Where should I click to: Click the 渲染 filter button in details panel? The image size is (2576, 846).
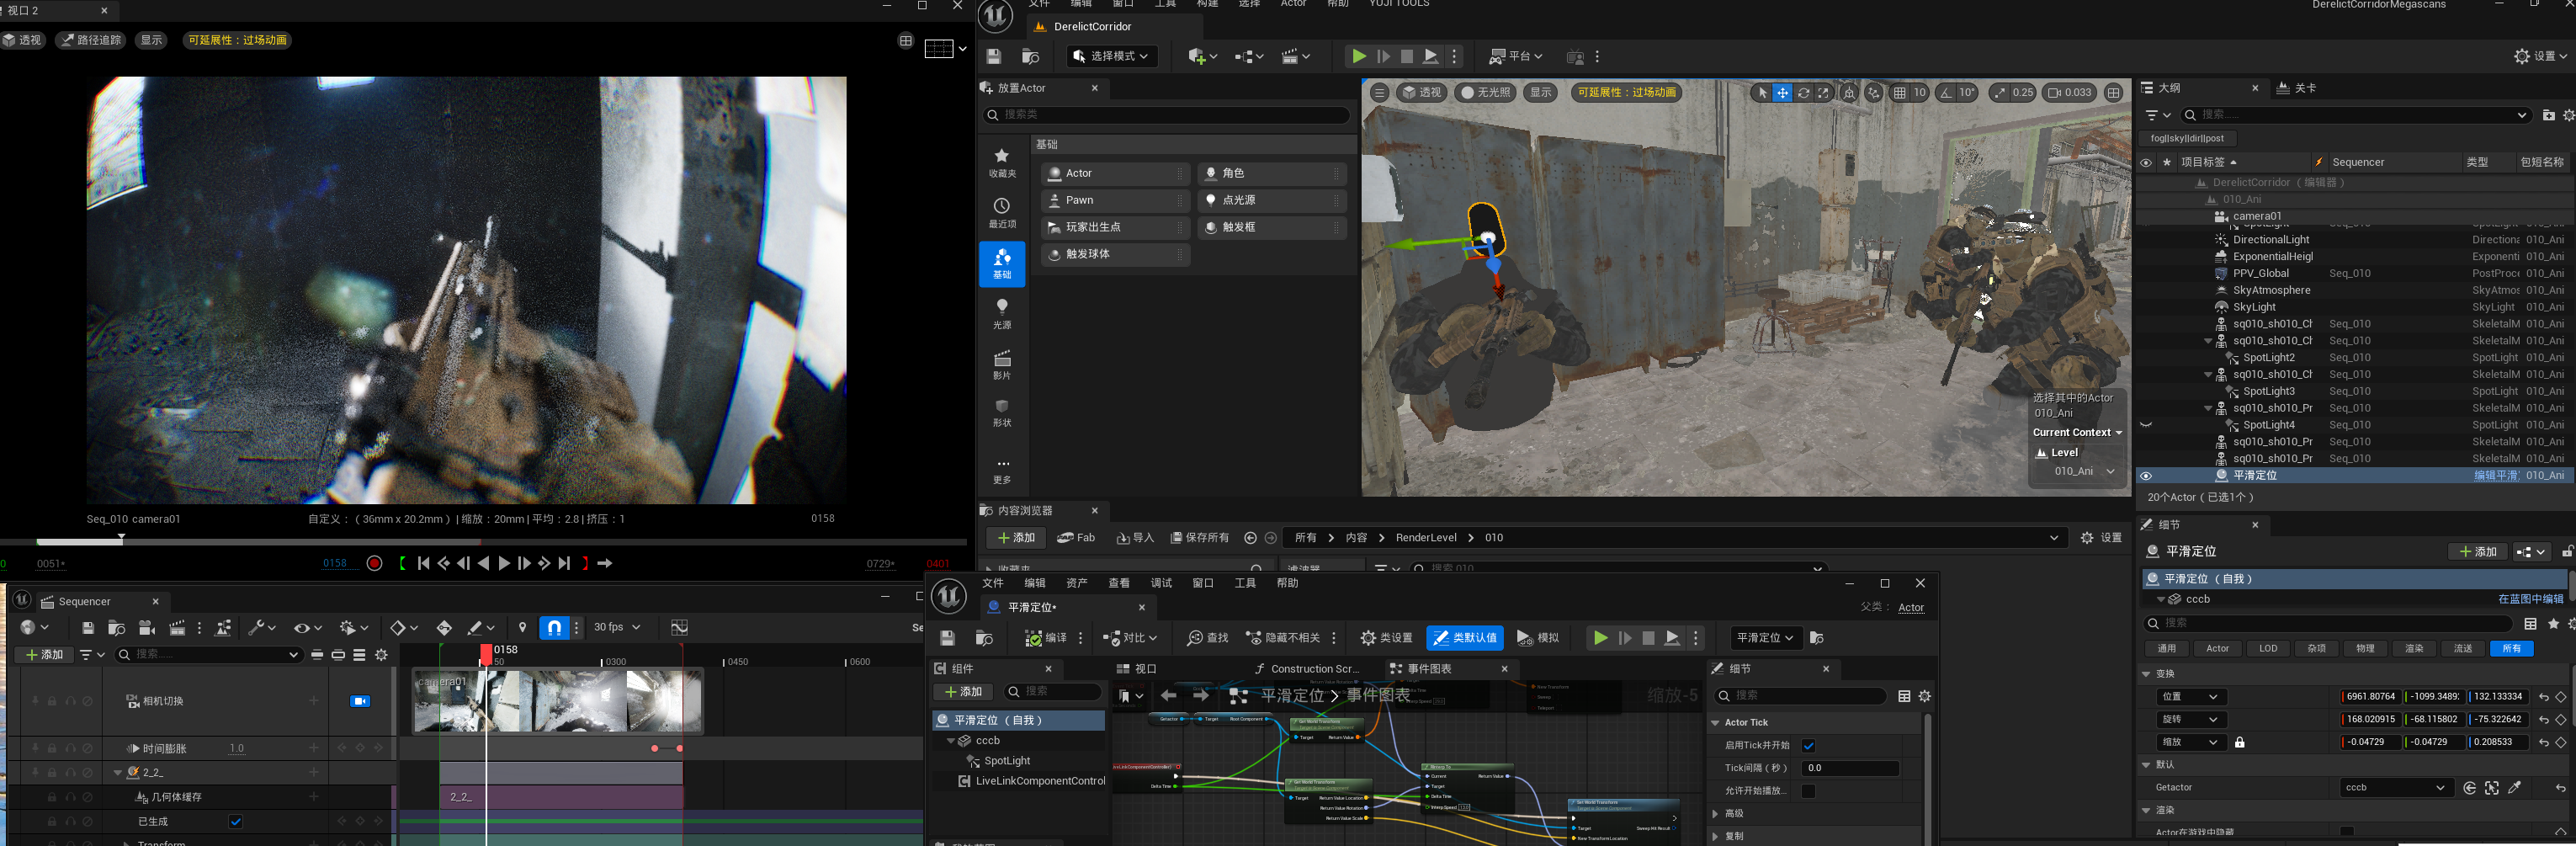2414,649
